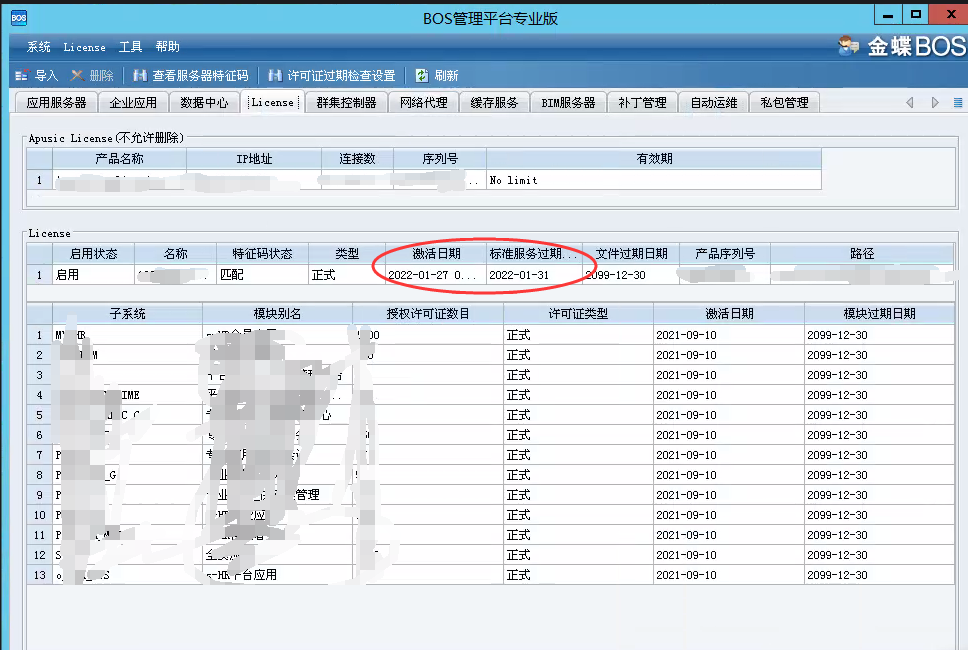This screenshot has width=968, height=650.
Task: Click the 产品序列号 column header
Action: pyautogui.click(x=725, y=254)
